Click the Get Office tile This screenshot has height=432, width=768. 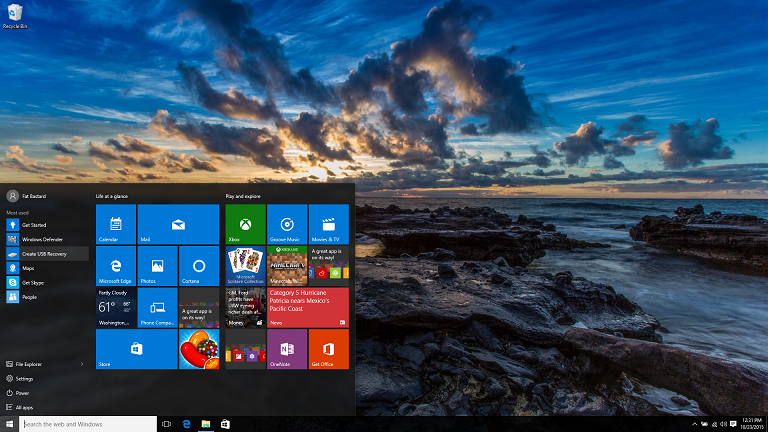pyautogui.click(x=329, y=349)
